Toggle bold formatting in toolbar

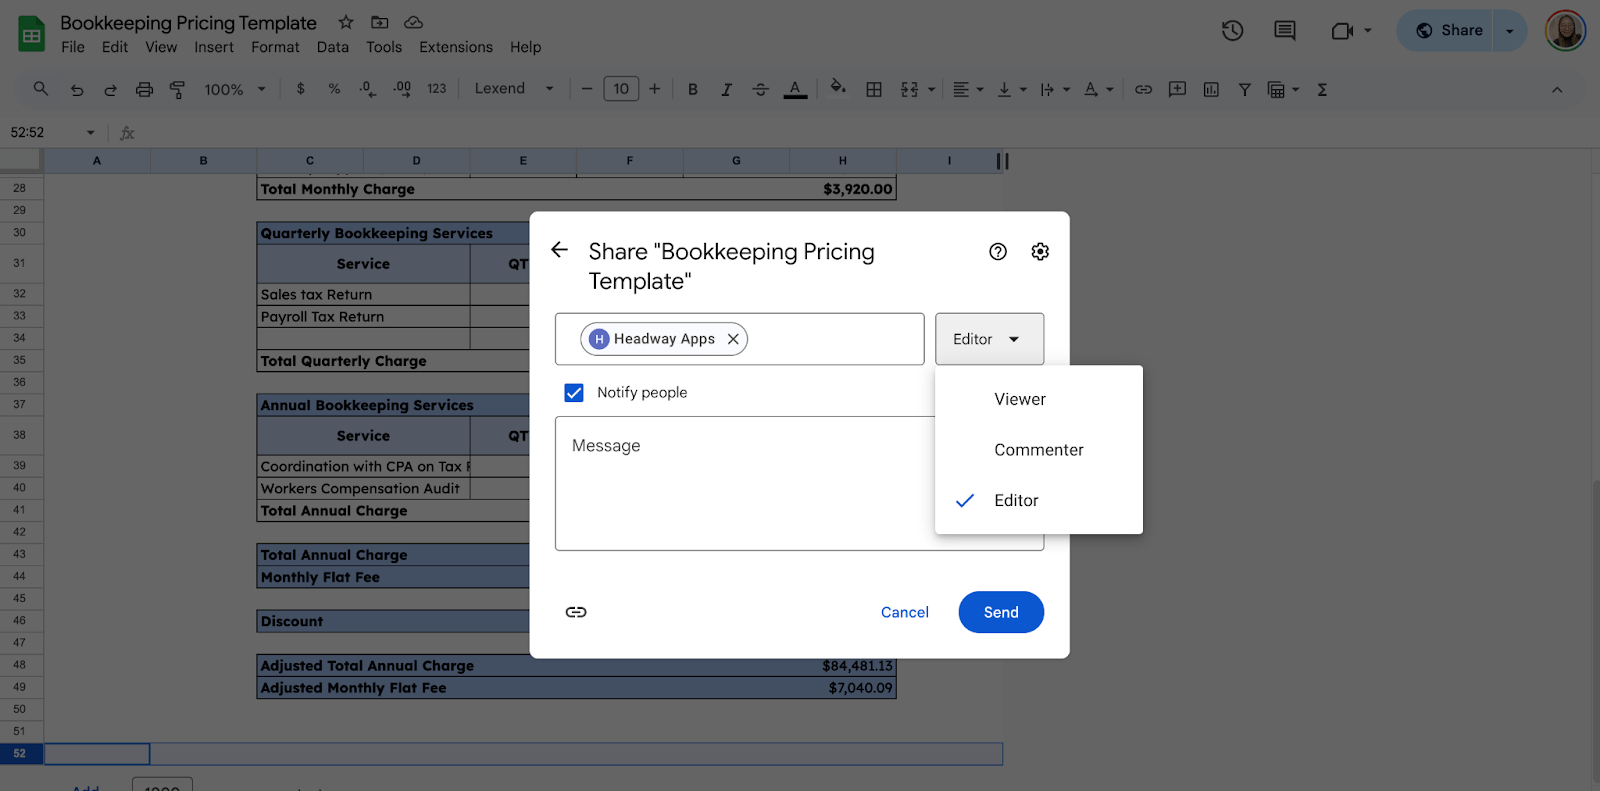(692, 89)
